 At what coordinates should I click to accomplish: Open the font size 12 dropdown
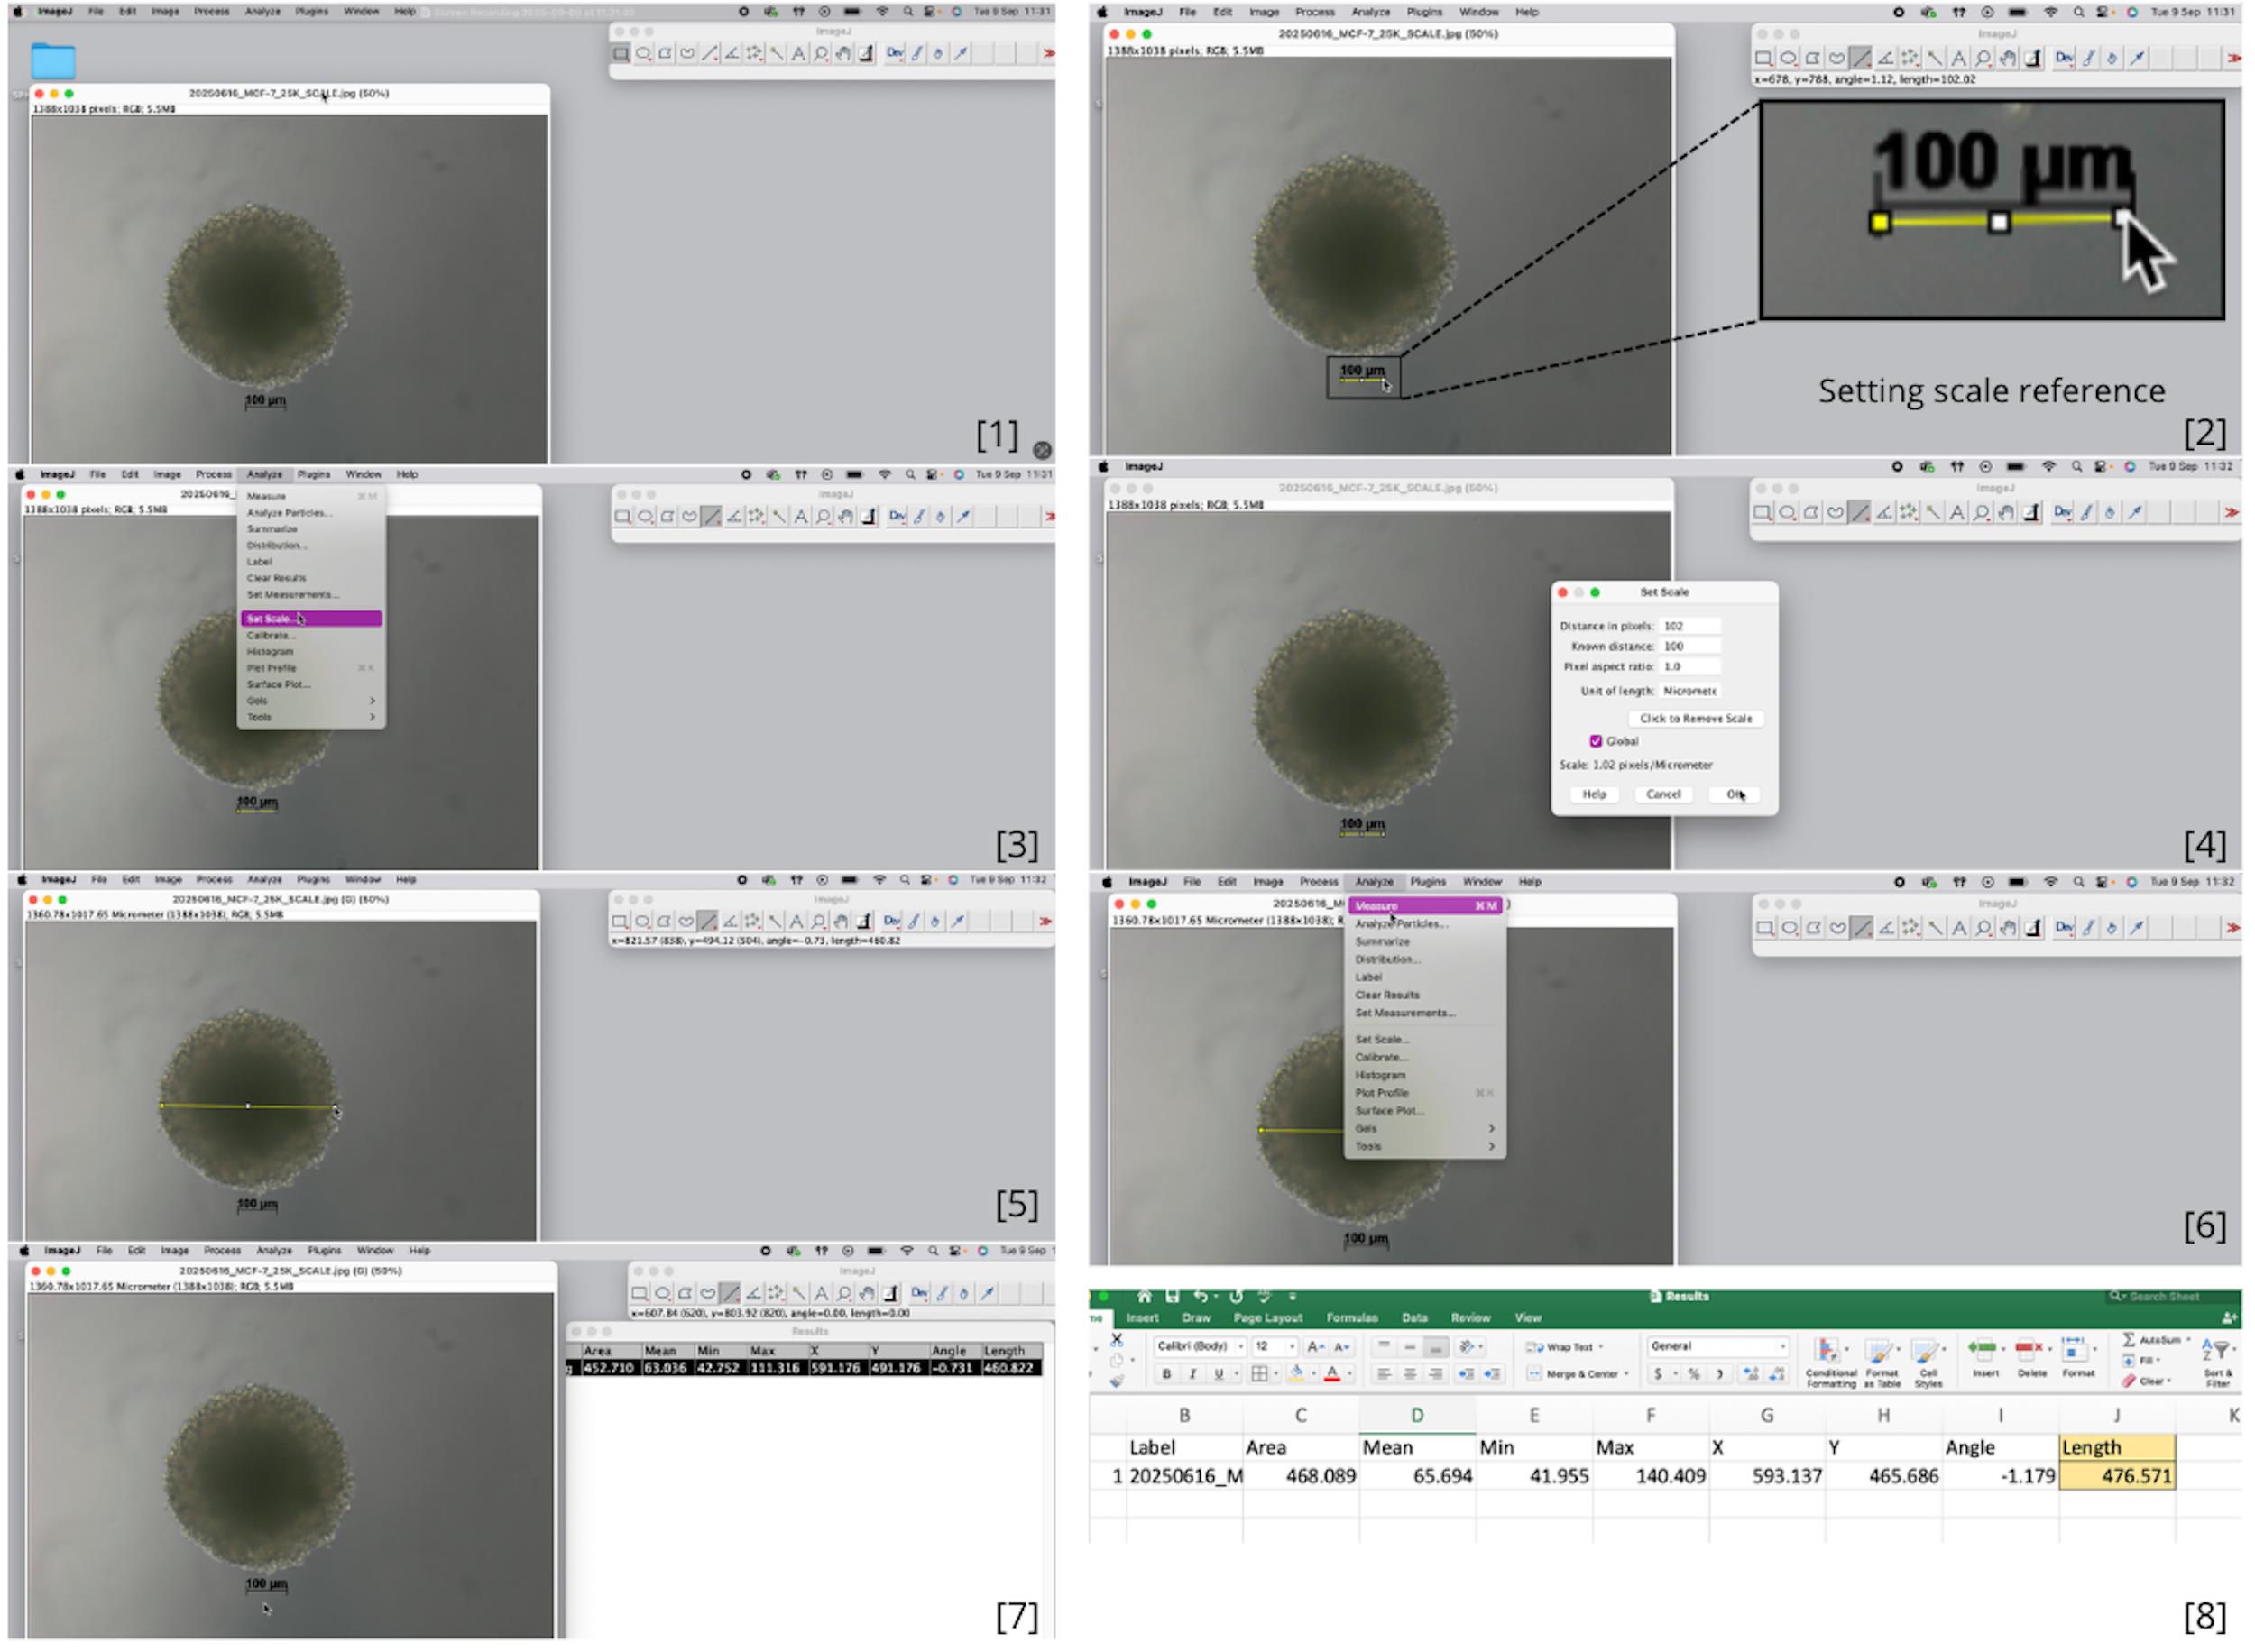[1292, 1347]
